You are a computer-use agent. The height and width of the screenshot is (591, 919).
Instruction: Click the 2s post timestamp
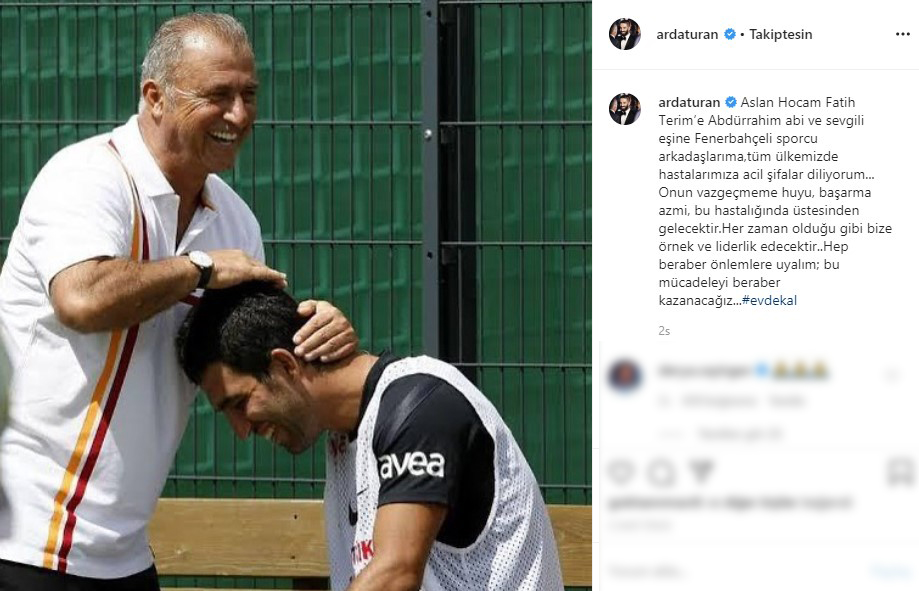point(664,331)
